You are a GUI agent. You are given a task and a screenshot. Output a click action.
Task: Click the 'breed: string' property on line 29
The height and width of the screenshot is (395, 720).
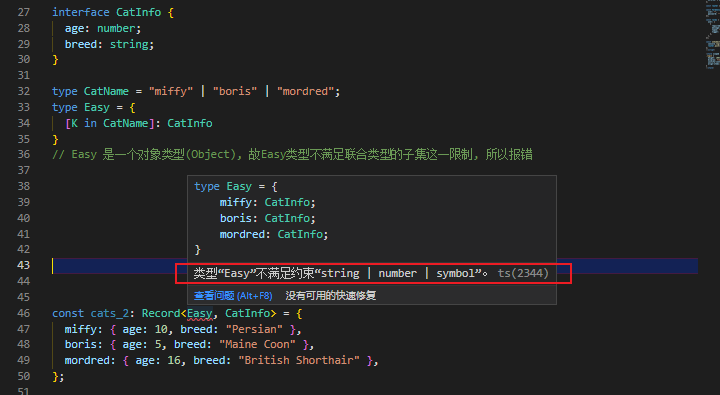[109, 44]
